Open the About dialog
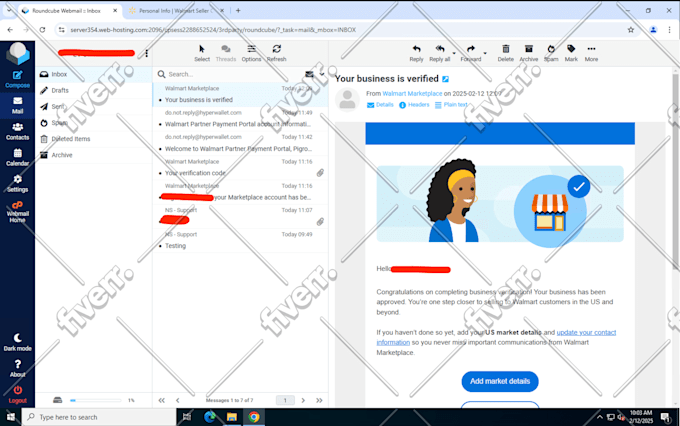This screenshot has width=680, height=426. click(x=17, y=369)
